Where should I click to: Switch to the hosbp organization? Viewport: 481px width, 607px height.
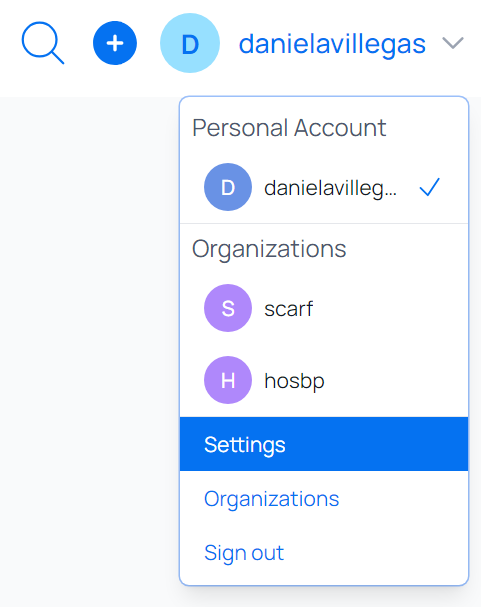tap(324, 380)
